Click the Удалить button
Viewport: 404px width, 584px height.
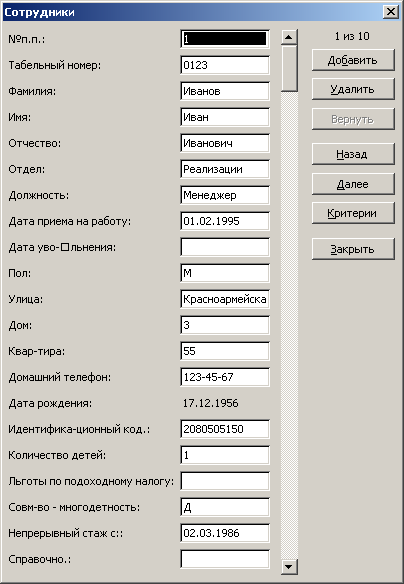coord(353,89)
